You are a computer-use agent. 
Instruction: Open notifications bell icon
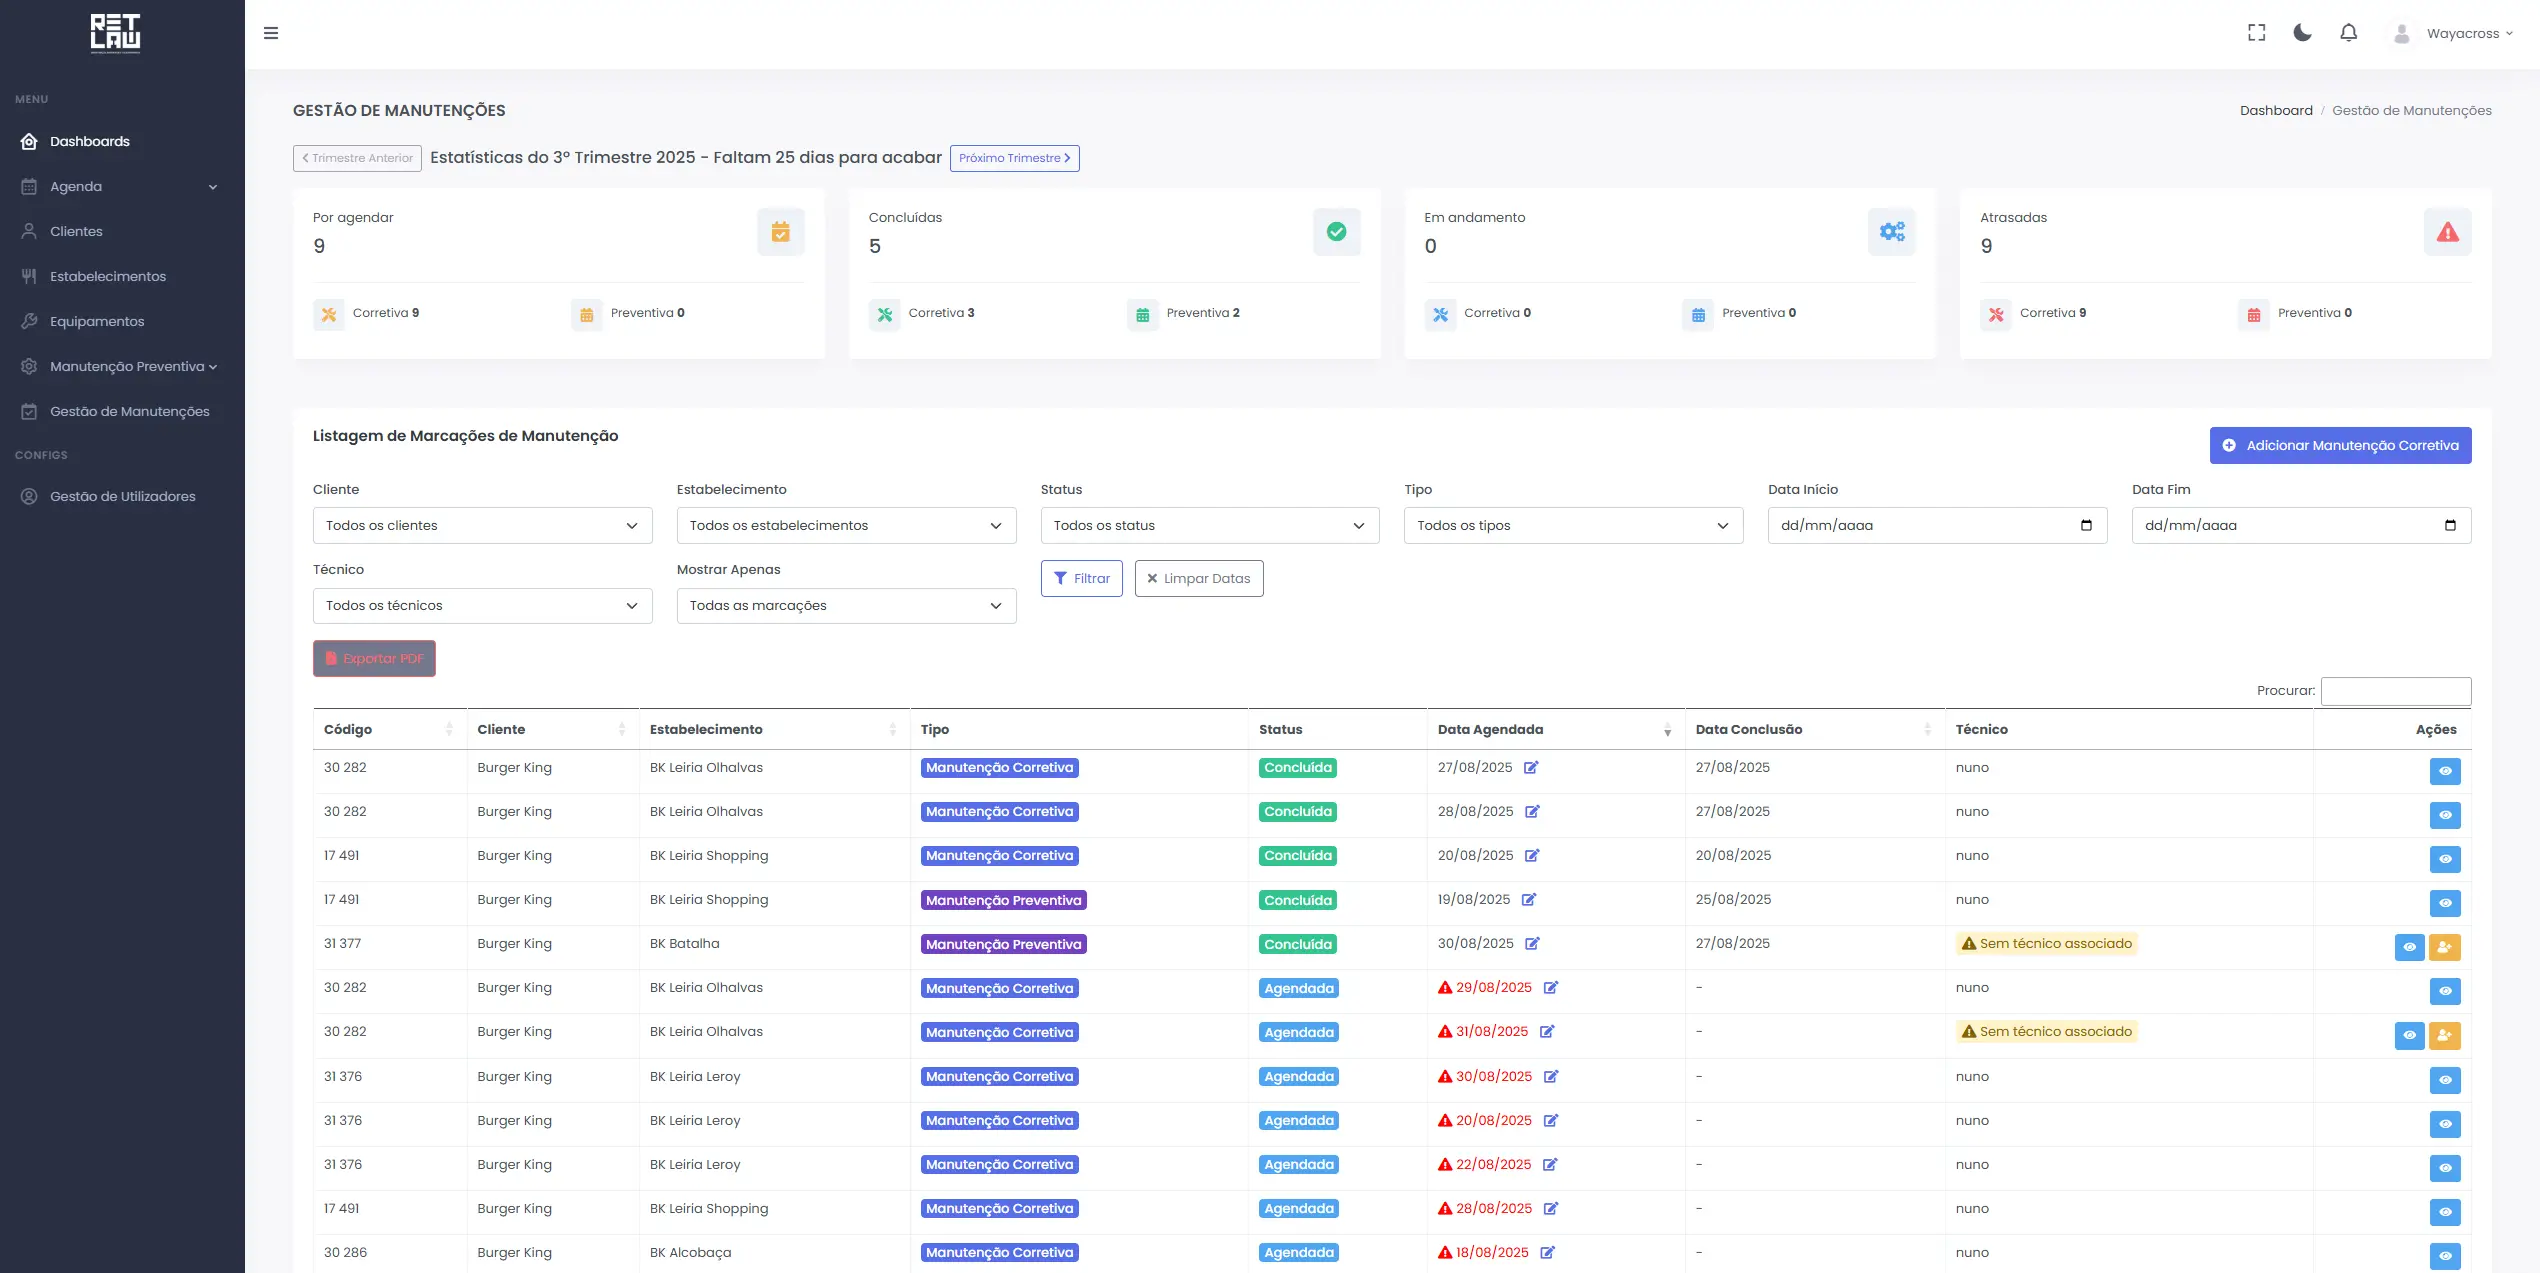[2348, 33]
